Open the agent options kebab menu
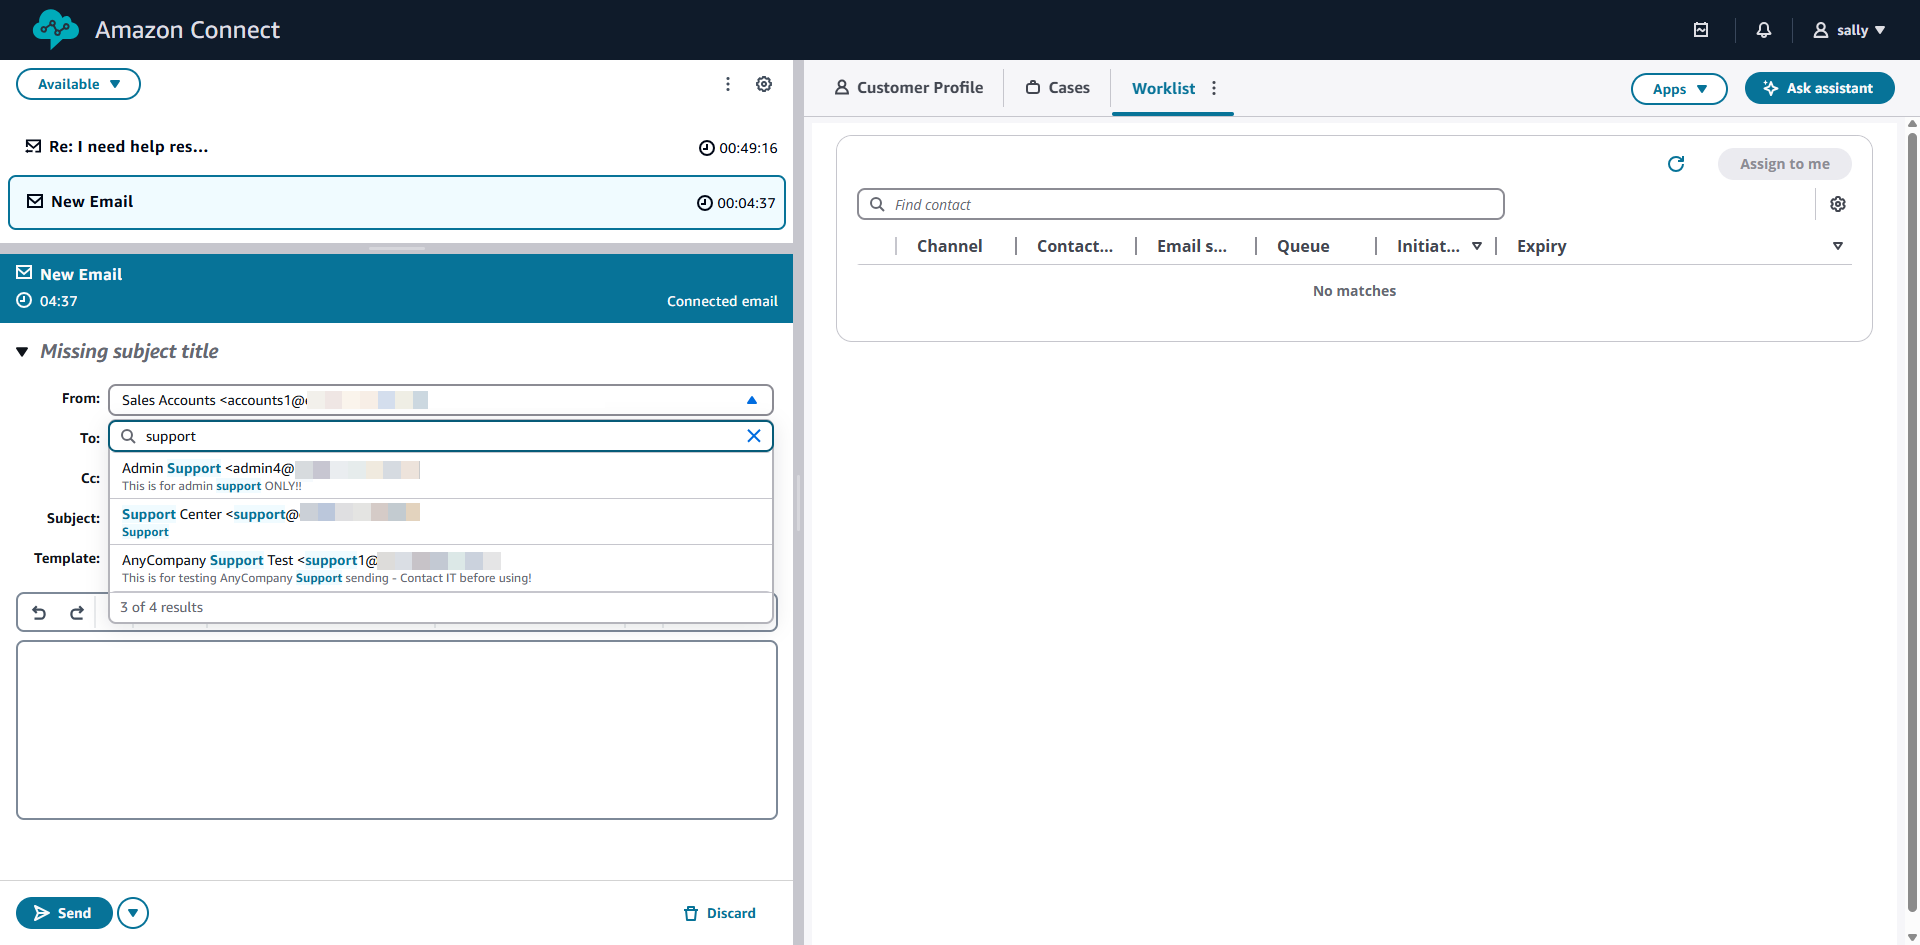This screenshot has height=945, width=1920. pos(728,84)
